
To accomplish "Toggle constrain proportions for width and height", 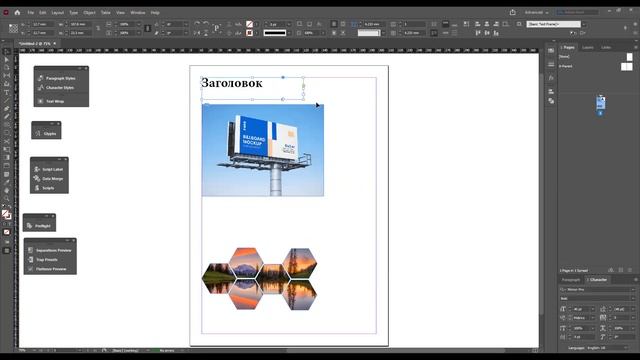I will [x=98, y=28].
